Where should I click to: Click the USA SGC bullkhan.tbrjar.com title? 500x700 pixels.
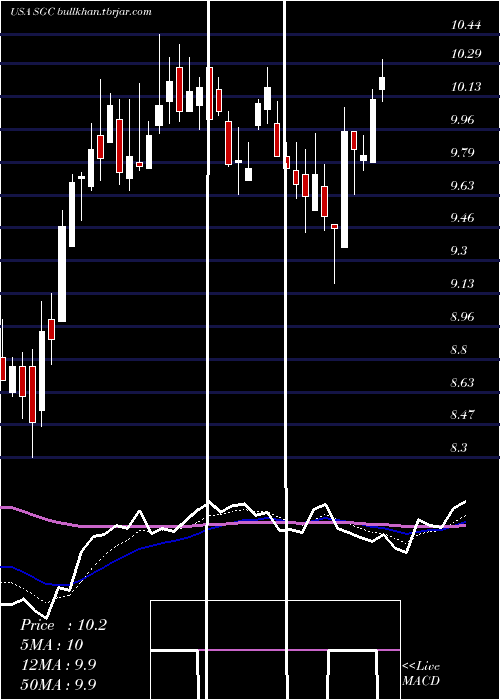[x=81, y=12]
